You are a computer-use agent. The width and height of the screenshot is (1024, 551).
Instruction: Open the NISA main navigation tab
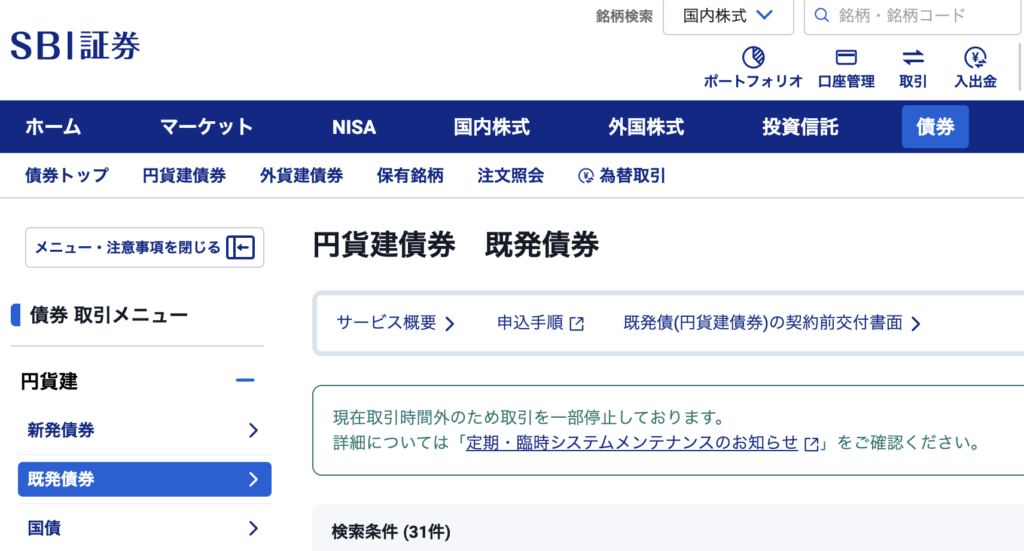(x=354, y=127)
